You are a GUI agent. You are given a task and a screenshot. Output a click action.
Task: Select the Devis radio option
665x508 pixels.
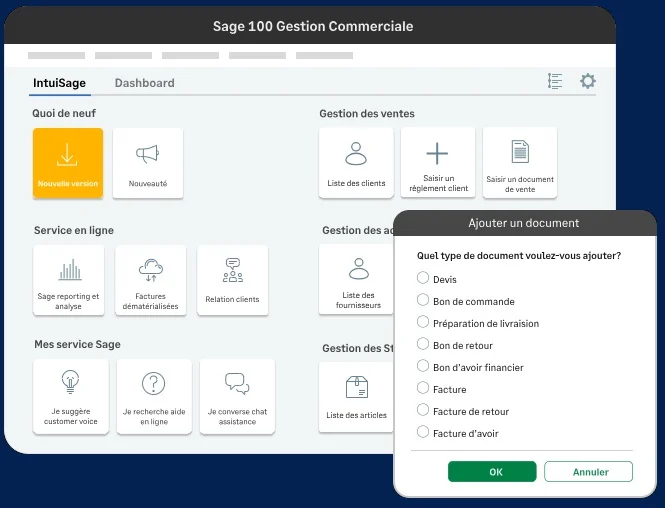tap(423, 279)
